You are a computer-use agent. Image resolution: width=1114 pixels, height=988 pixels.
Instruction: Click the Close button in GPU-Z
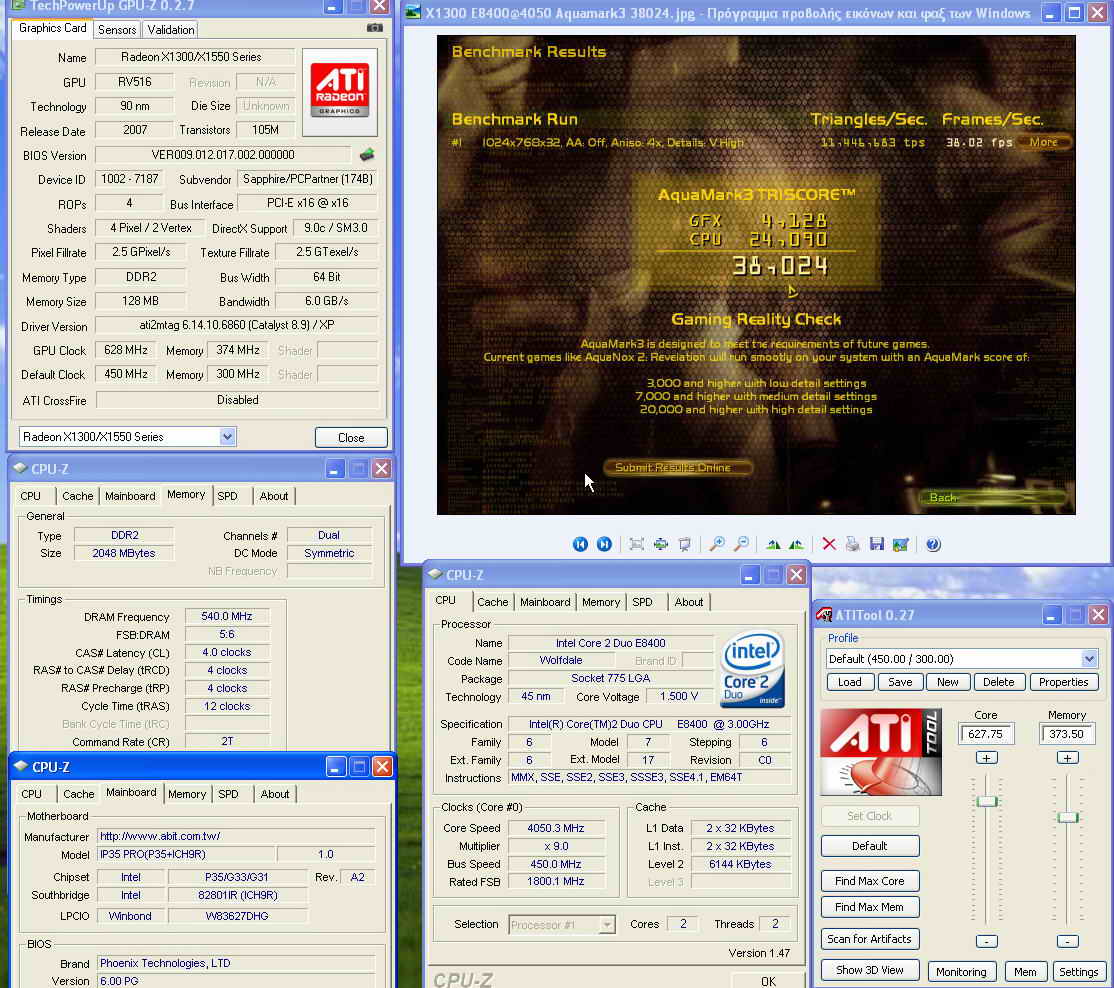351,438
